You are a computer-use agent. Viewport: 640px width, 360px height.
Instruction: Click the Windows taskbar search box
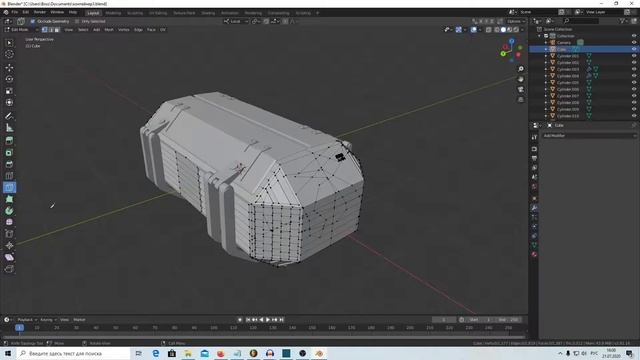(74, 353)
